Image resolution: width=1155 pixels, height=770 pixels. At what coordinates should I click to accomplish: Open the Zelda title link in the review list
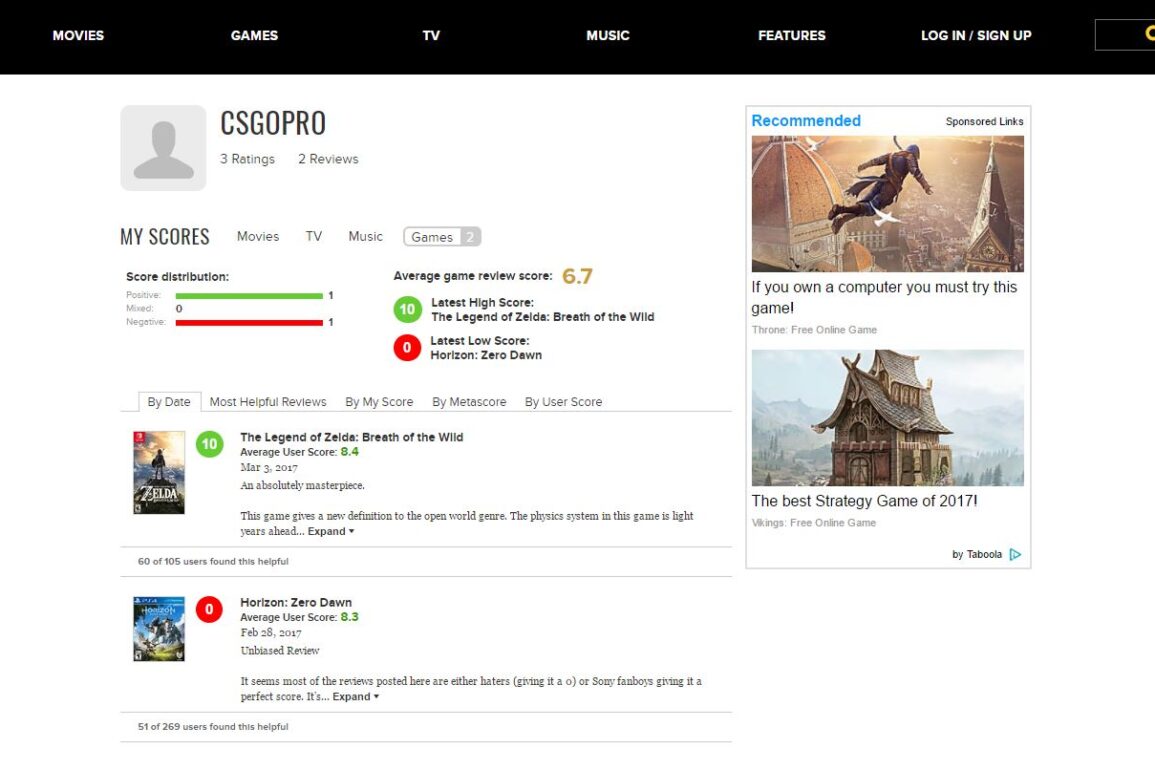pos(351,437)
